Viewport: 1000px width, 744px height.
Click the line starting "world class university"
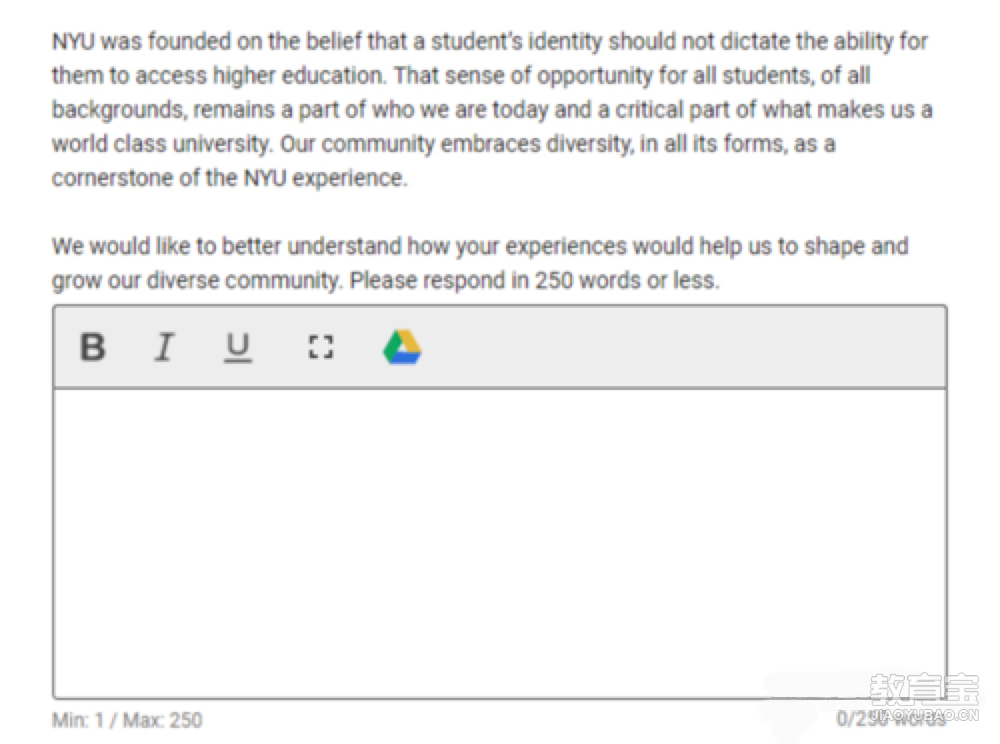pyautogui.click(x=444, y=144)
